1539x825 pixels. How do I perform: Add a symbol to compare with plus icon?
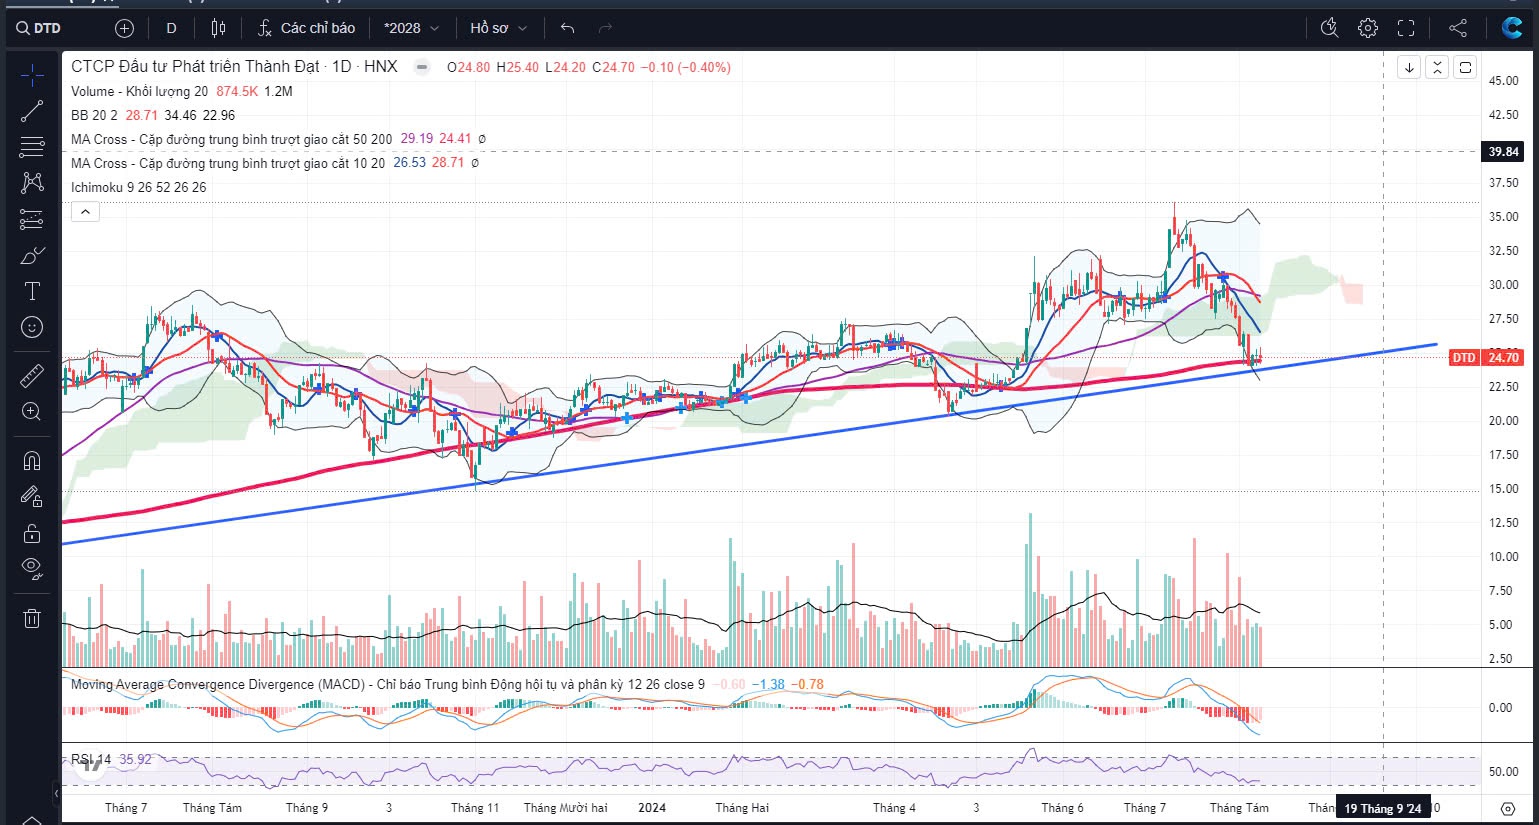[124, 28]
